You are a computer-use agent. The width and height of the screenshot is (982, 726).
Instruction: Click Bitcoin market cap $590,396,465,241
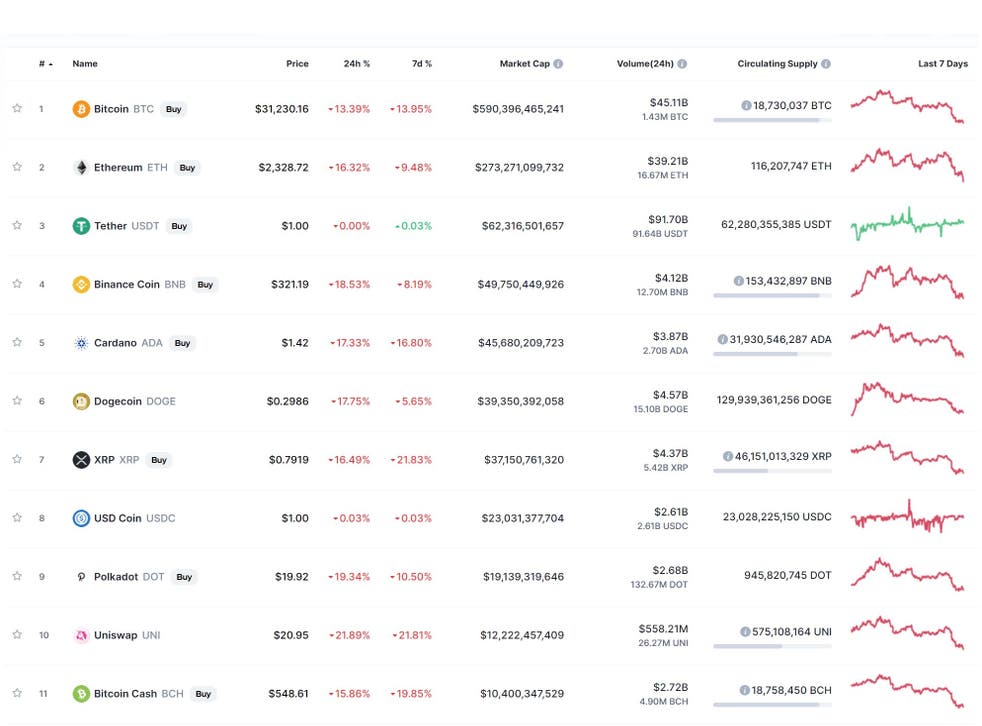(518, 109)
